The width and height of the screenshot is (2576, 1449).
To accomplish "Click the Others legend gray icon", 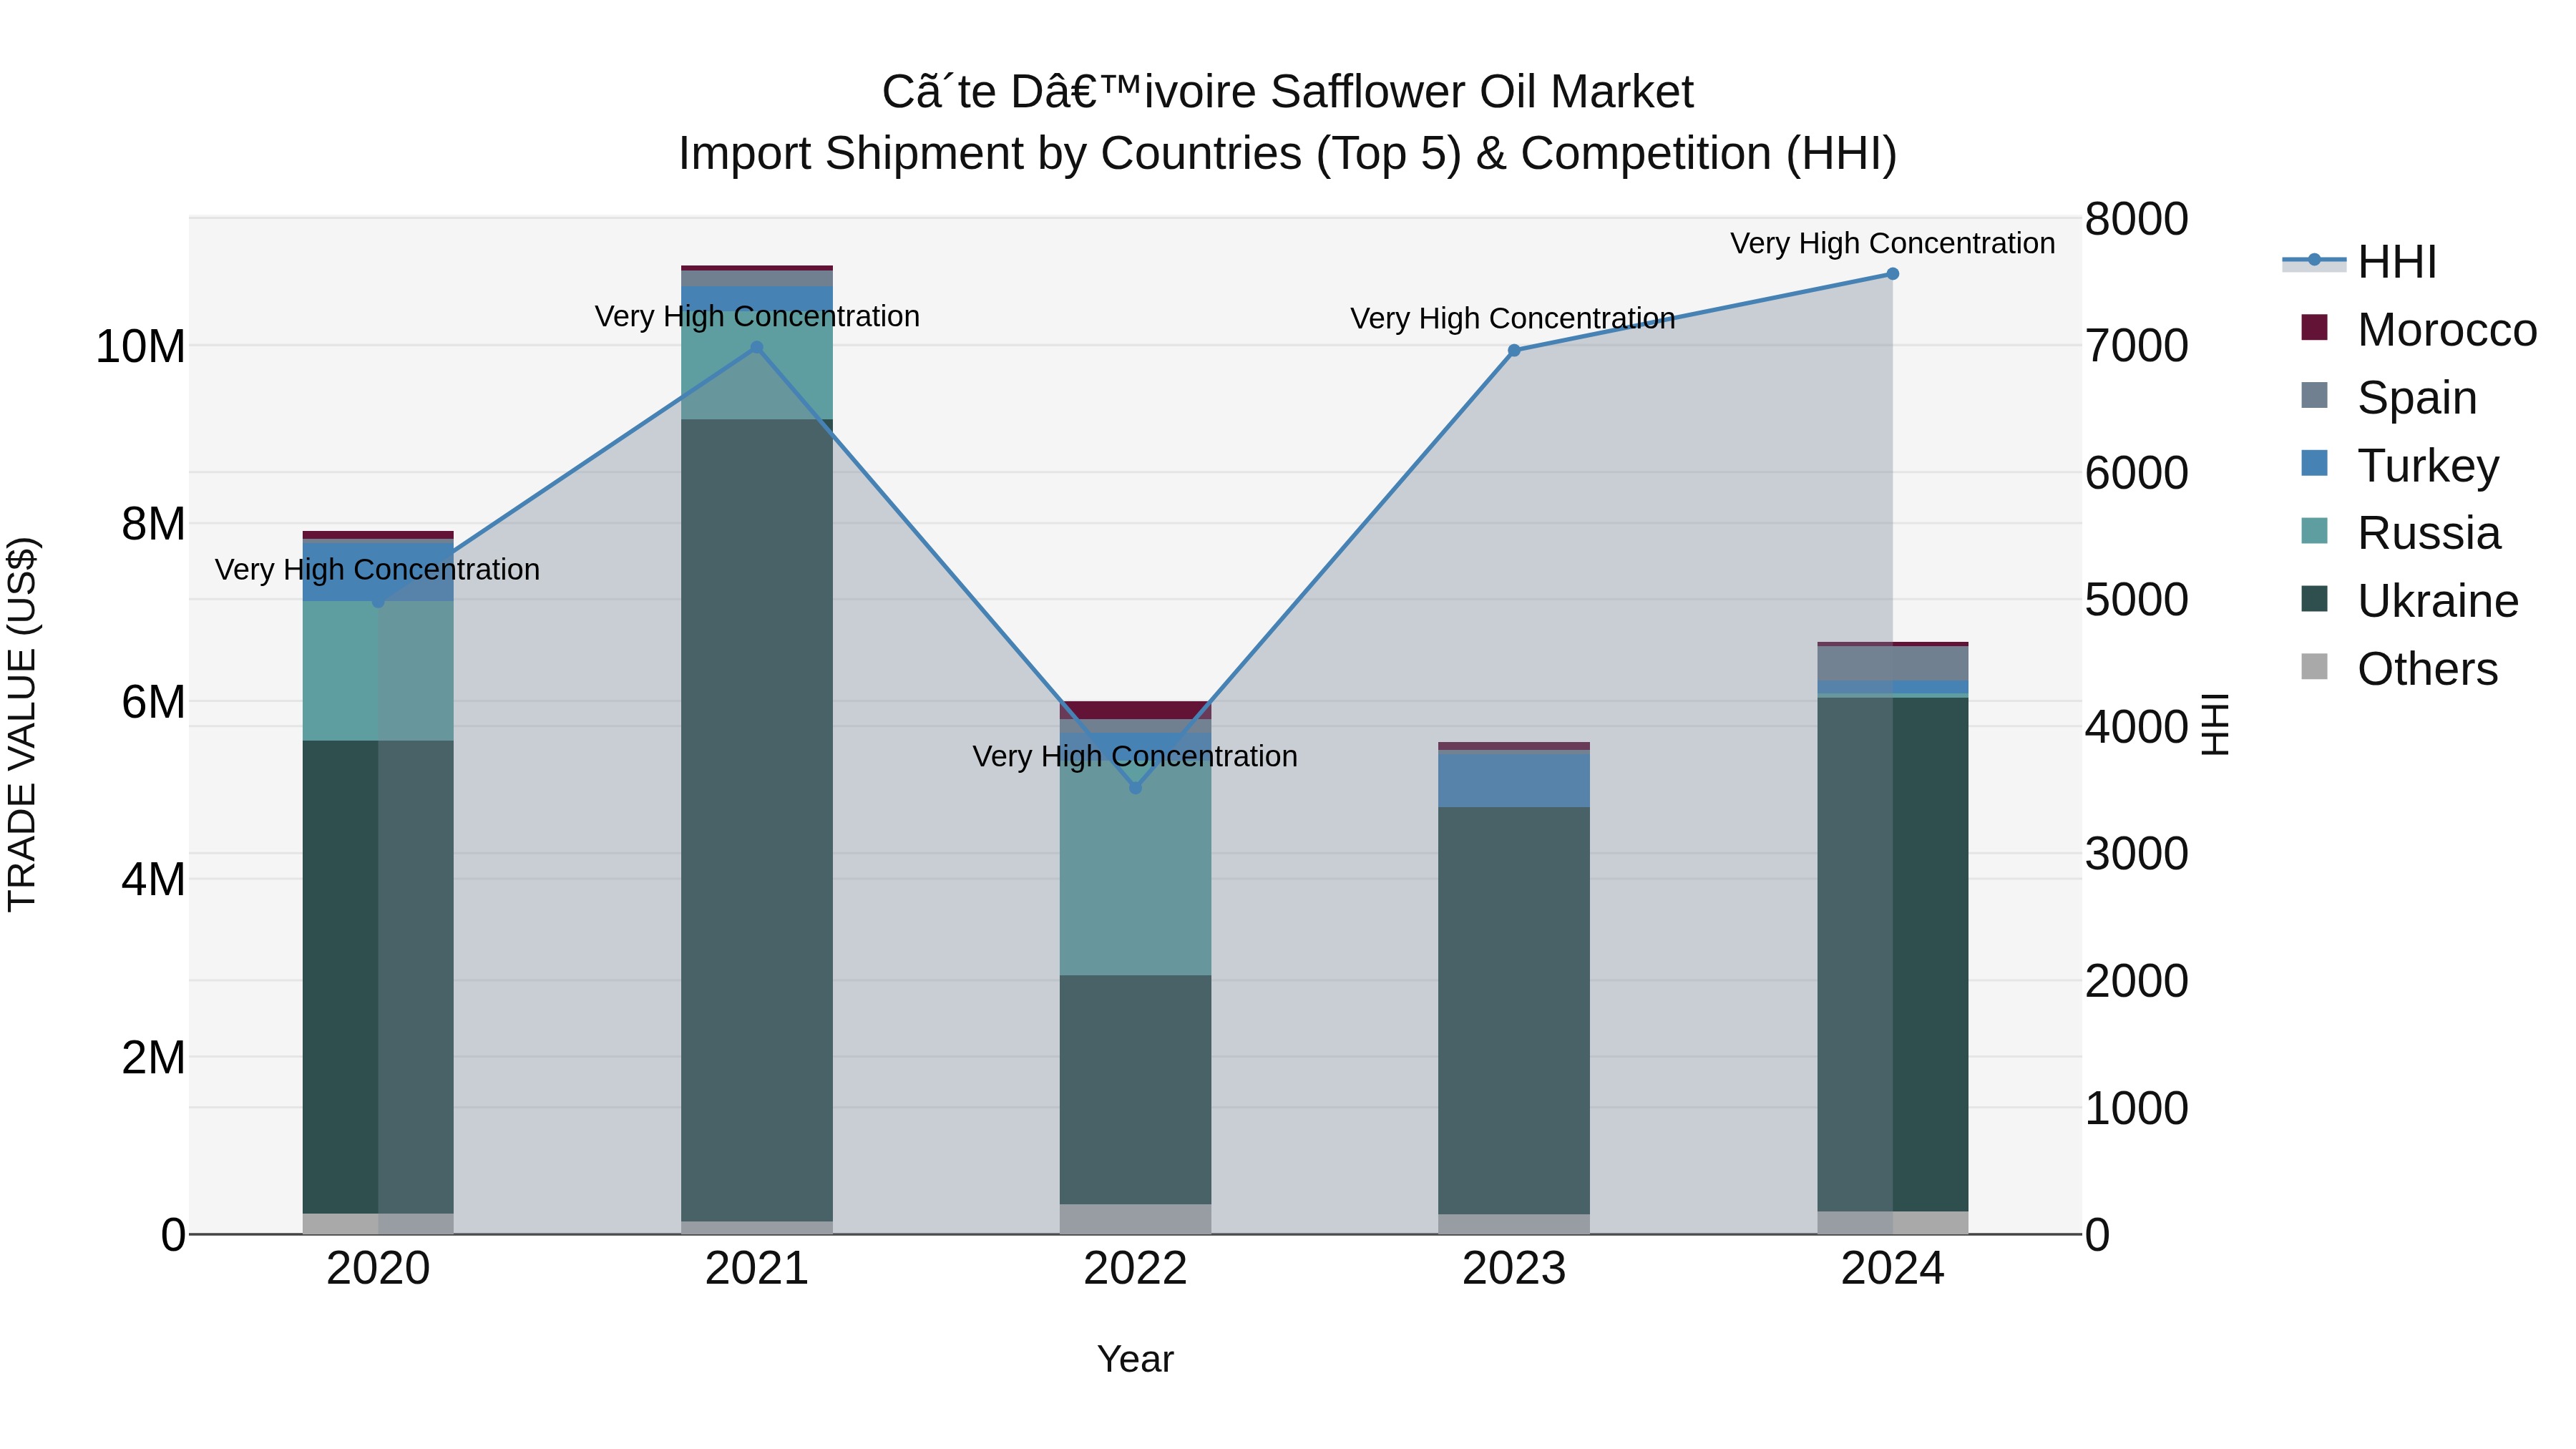I will 2314,667.
